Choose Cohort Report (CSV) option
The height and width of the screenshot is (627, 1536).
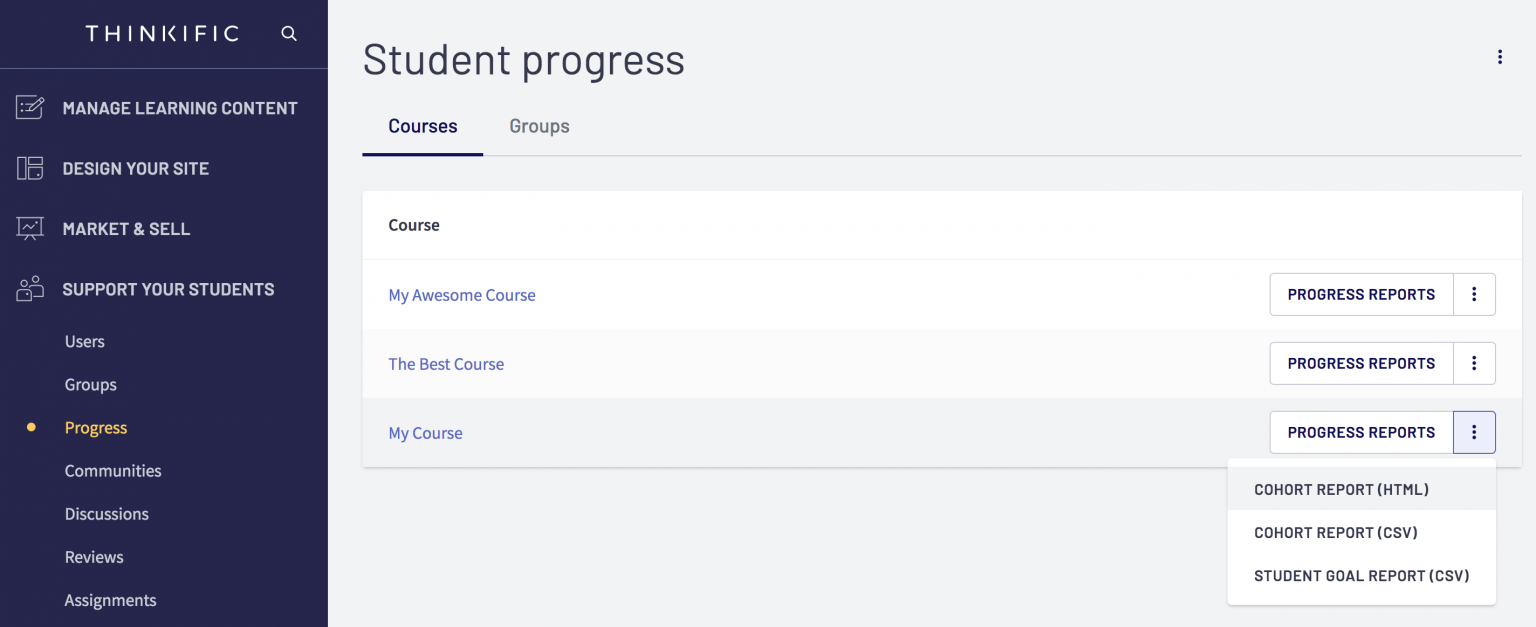click(1335, 532)
